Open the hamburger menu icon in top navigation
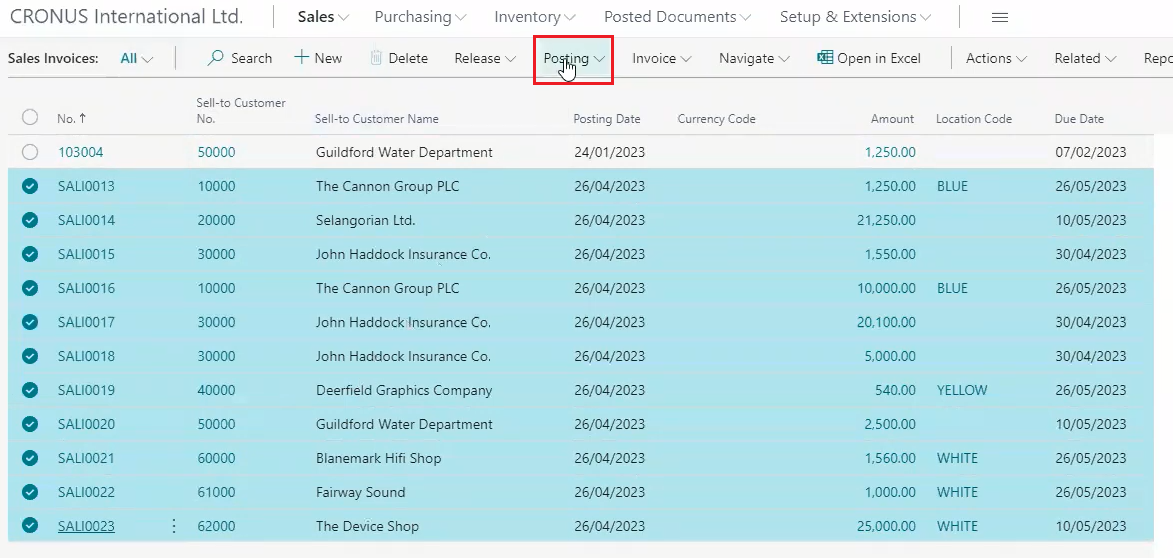 pyautogui.click(x=999, y=17)
